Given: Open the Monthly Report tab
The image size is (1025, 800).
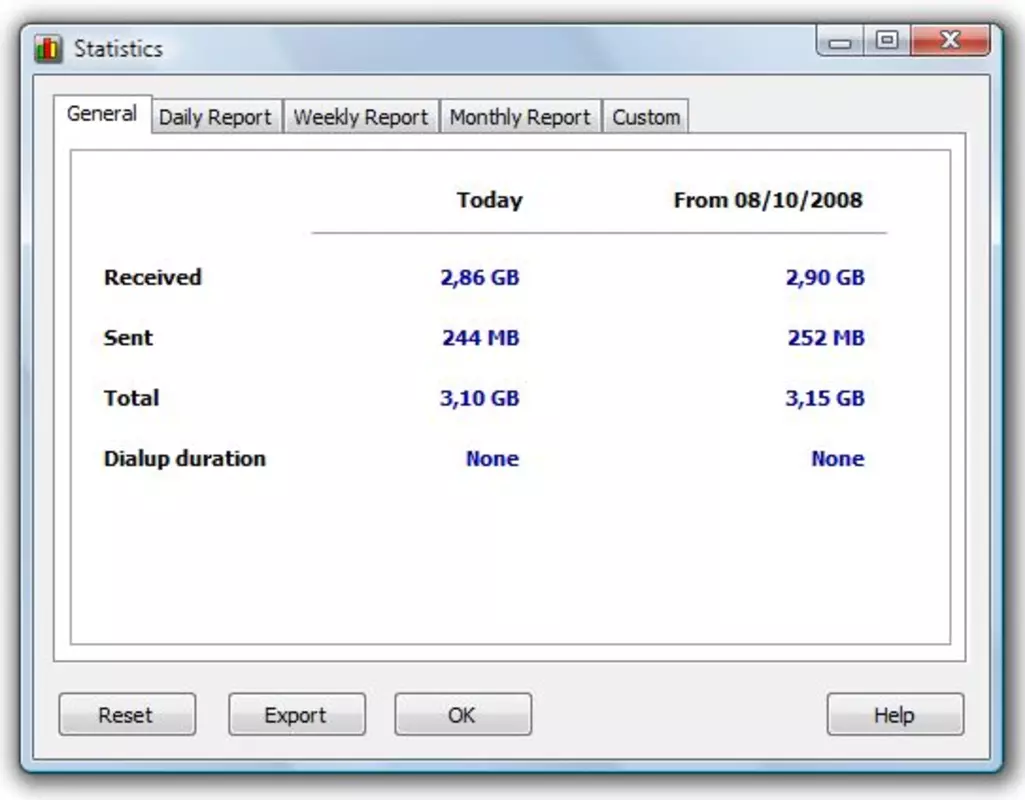Looking at the screenshot, I should pos(520,117).
